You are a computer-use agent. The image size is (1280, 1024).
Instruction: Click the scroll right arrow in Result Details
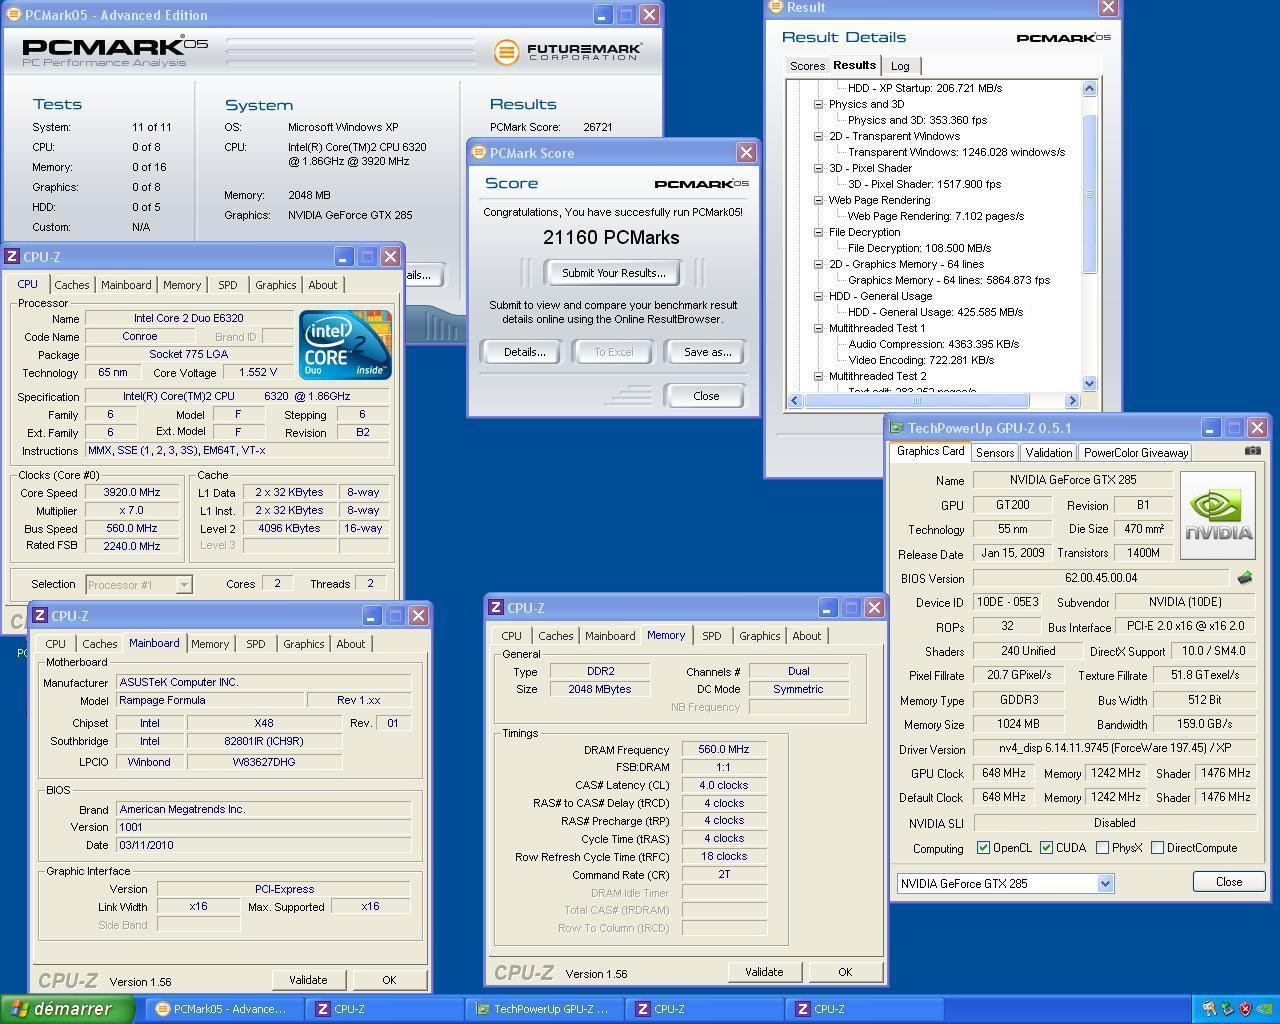[x=1072, y=400]
